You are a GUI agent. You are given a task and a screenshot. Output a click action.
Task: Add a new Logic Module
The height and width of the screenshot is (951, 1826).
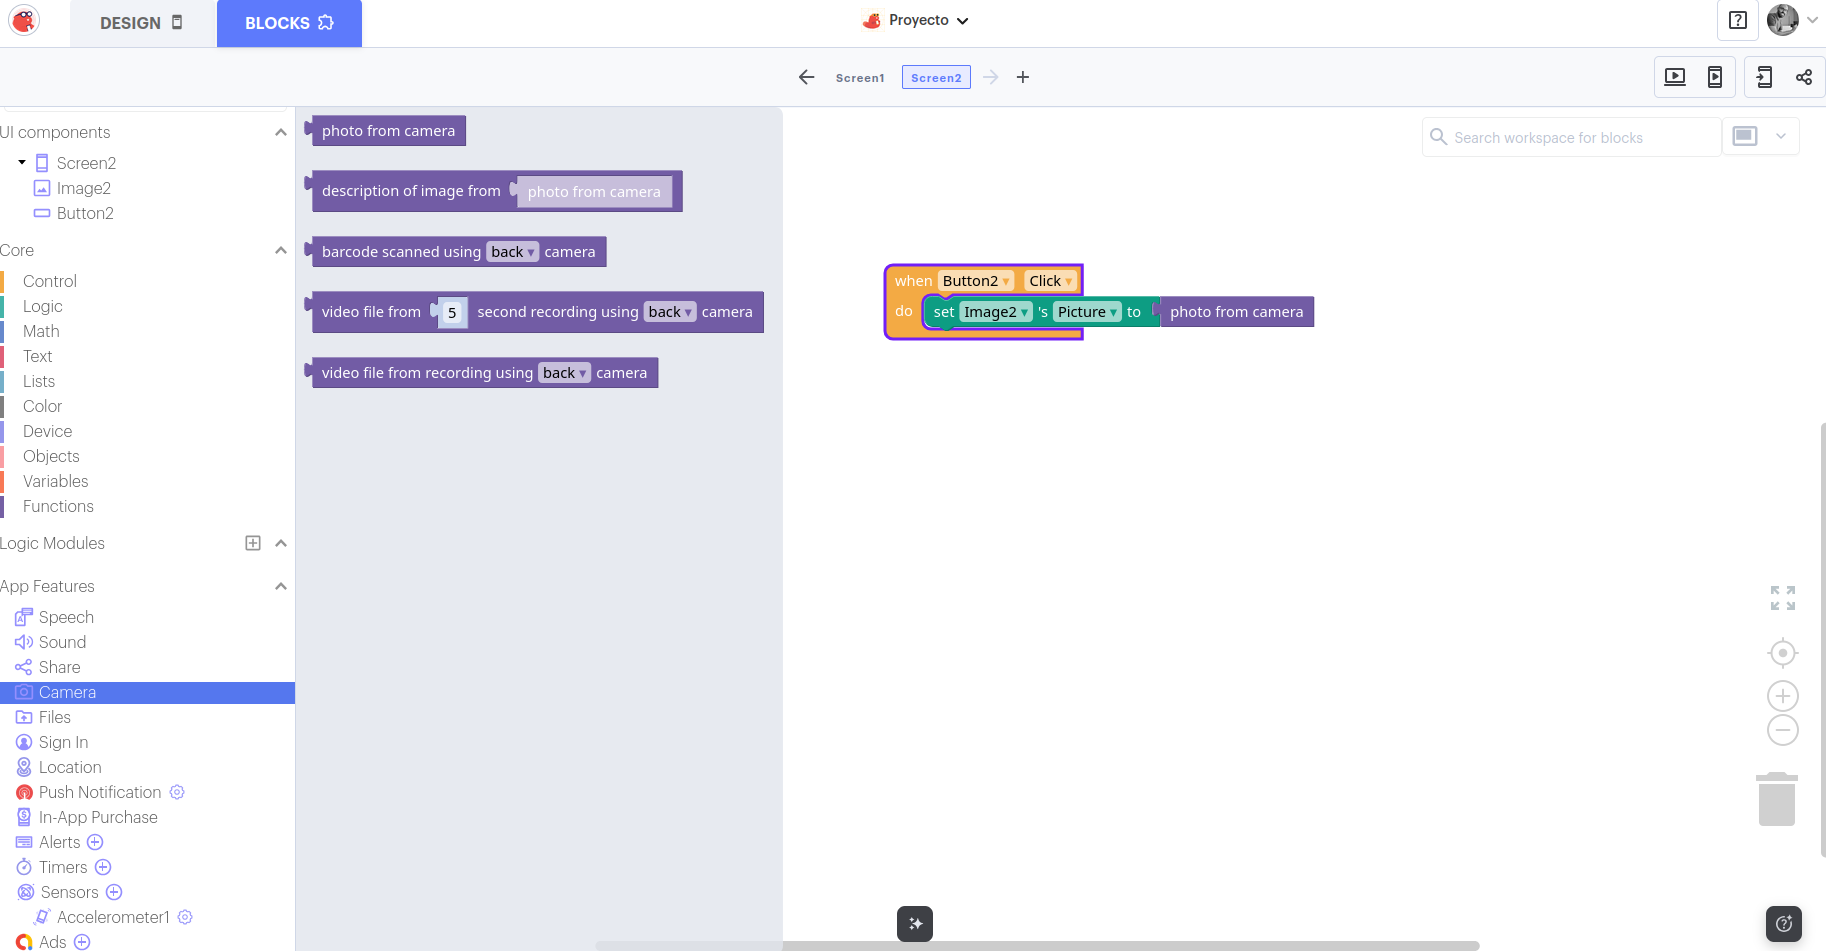coord(253,543)
